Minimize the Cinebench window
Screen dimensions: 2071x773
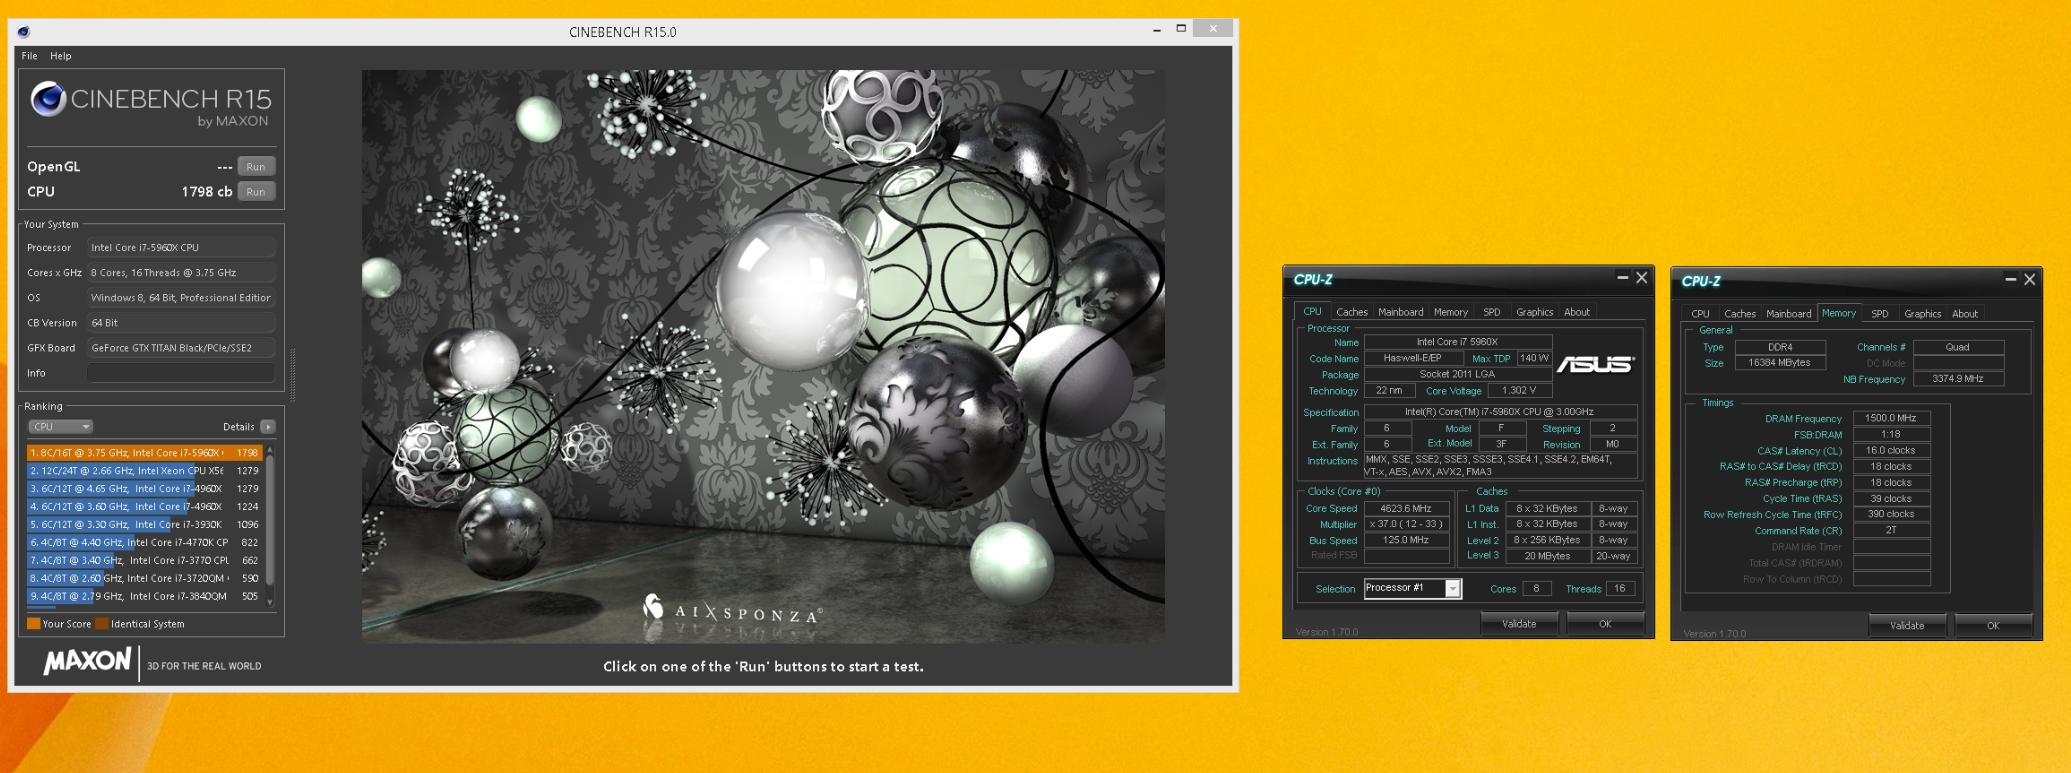click(x=1157, y=30)
